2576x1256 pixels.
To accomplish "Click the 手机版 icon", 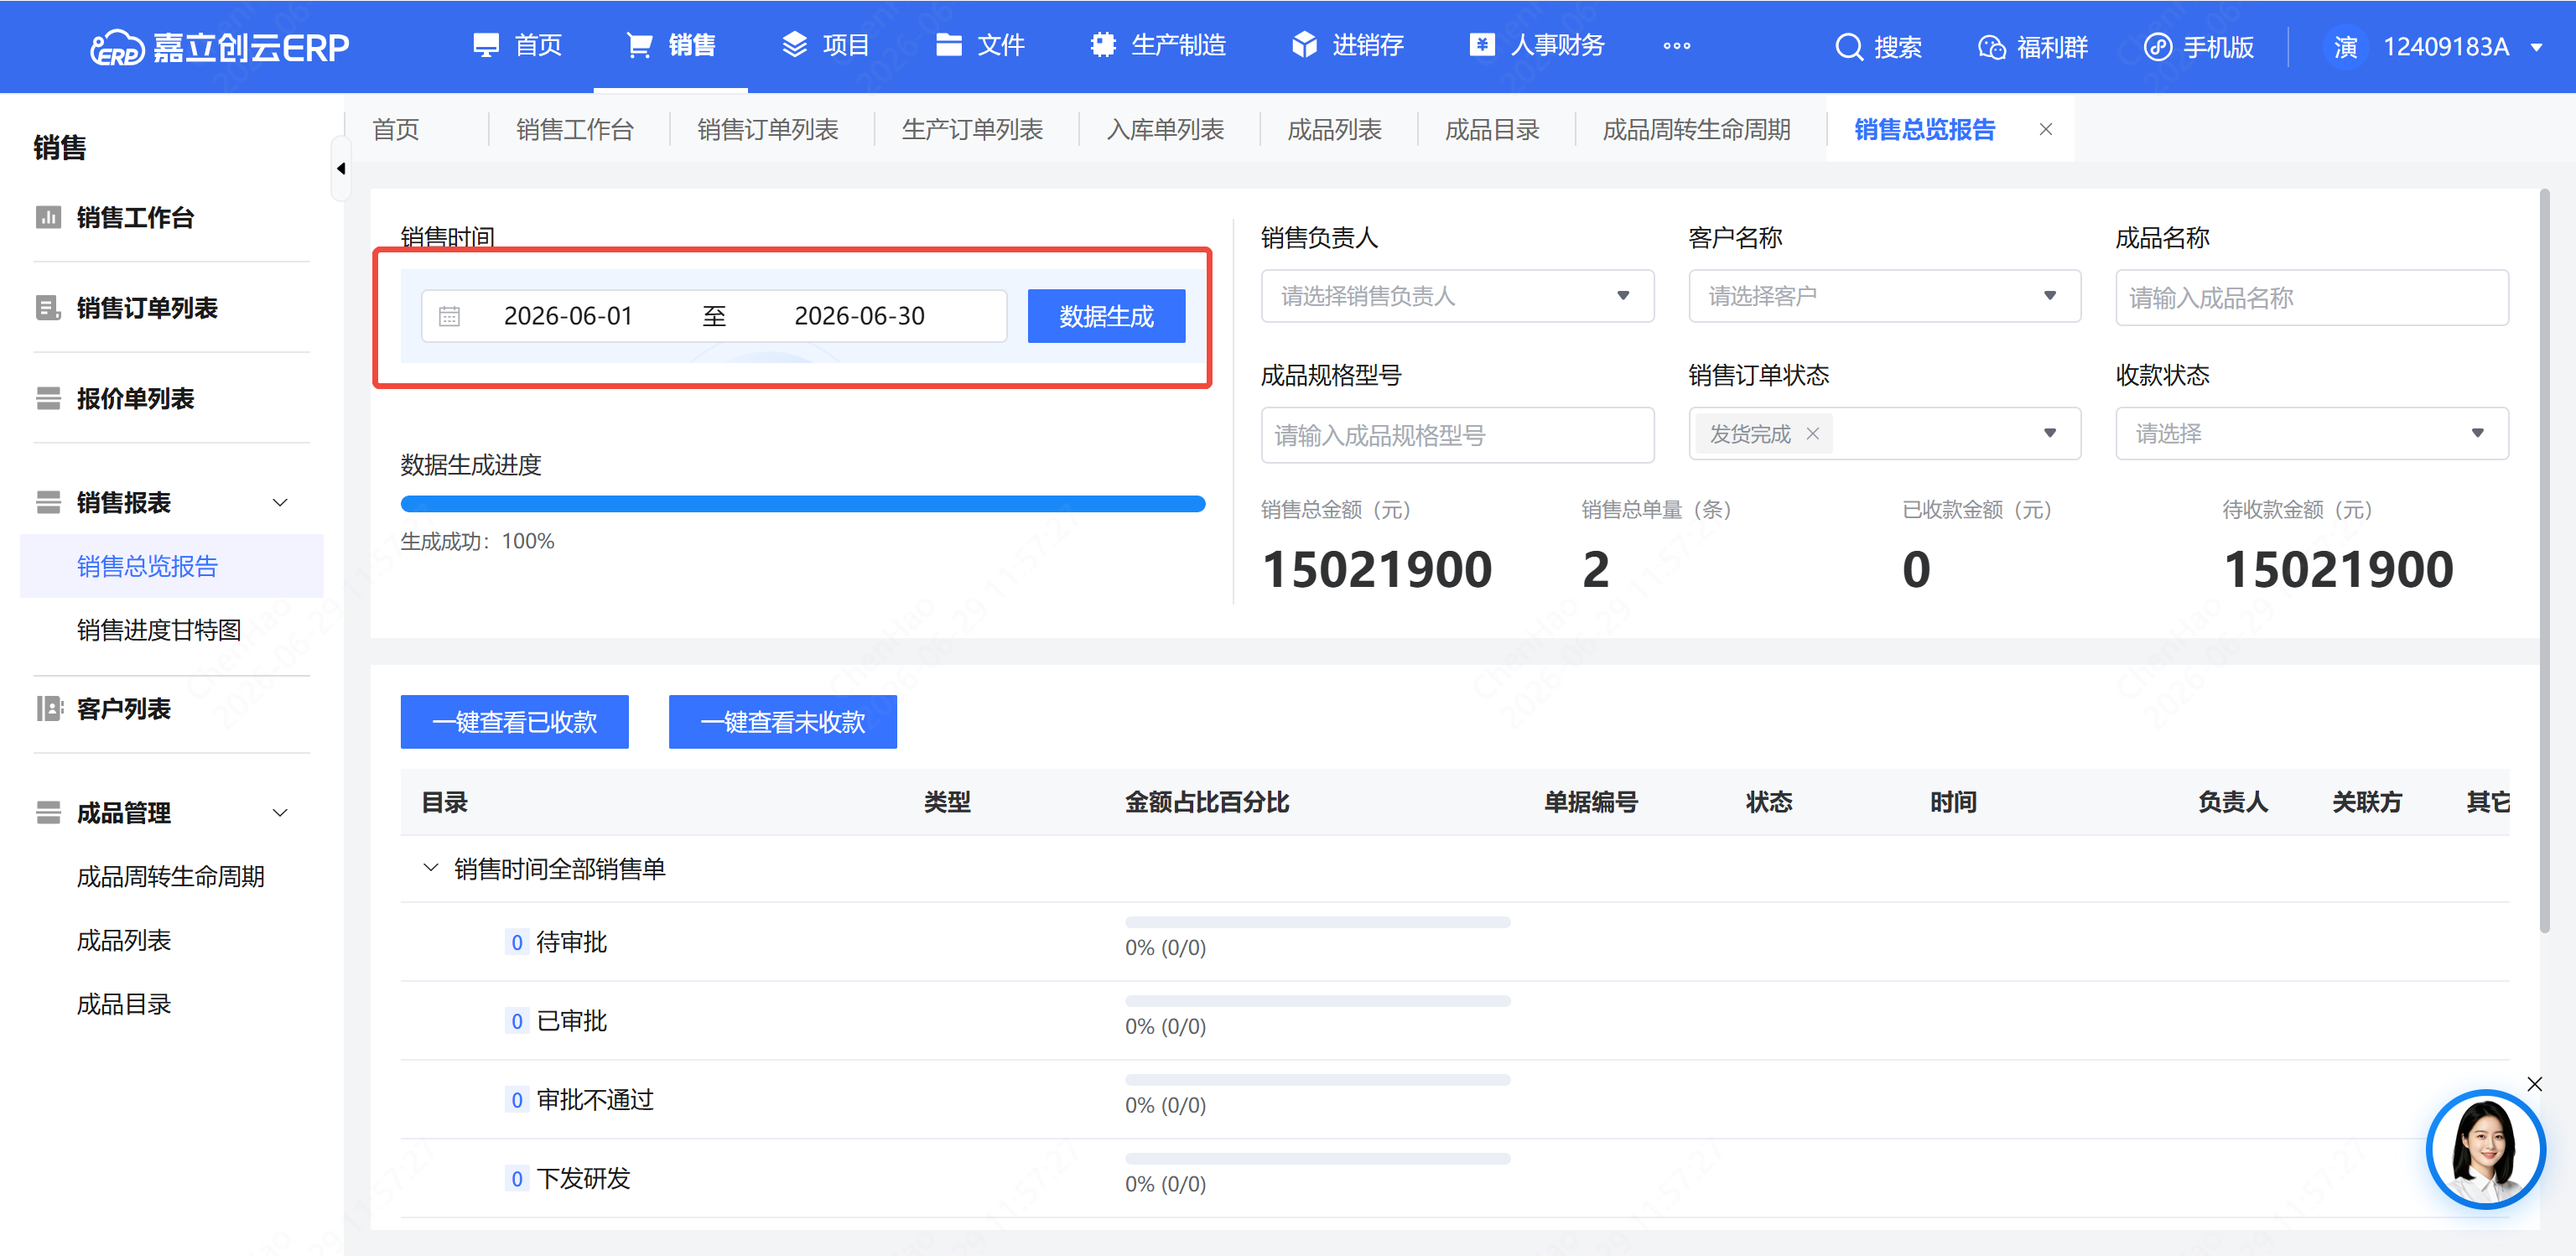I will pyautogui.click(x=2157, y=47).
